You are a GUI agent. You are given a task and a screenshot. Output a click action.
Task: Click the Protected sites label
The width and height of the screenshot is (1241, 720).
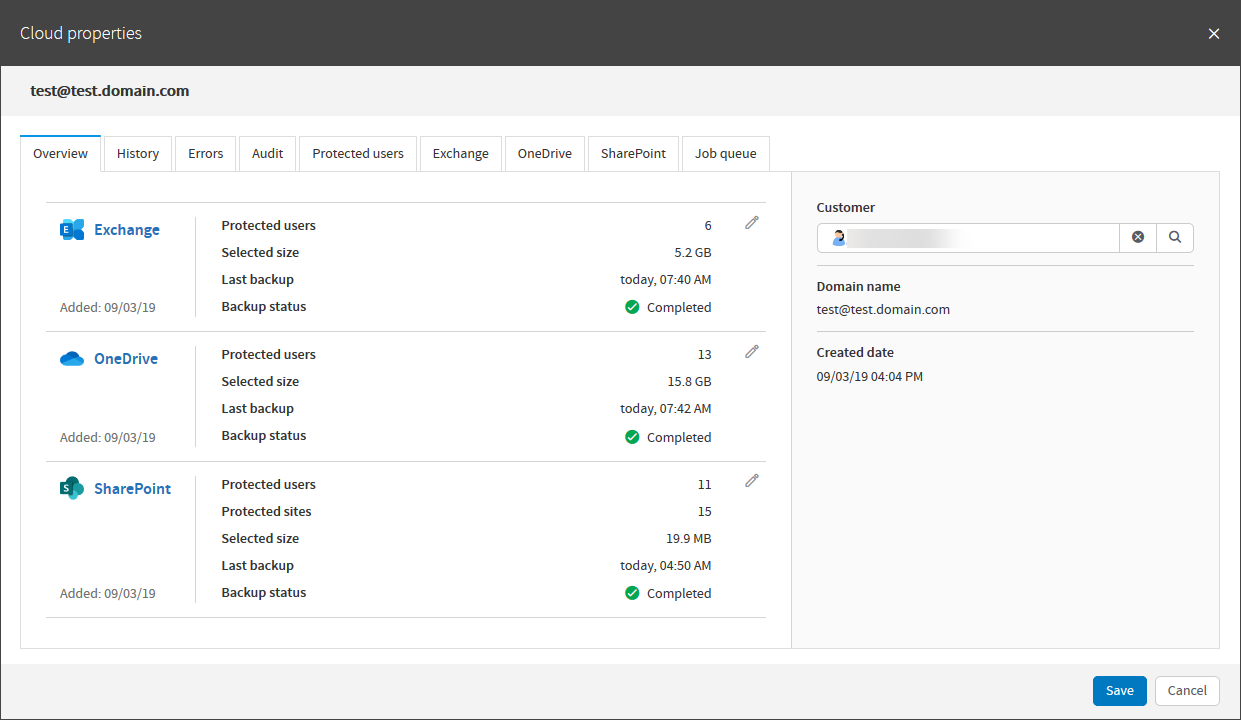266,512
